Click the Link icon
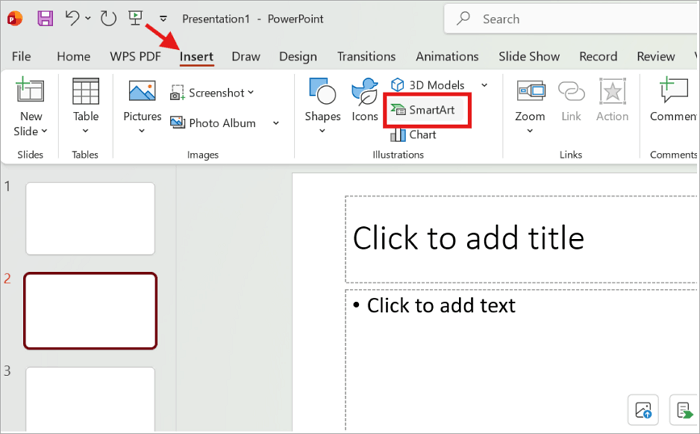Viewport: 700px width, 434px height. pyautogui.click(x=571, y=91)
